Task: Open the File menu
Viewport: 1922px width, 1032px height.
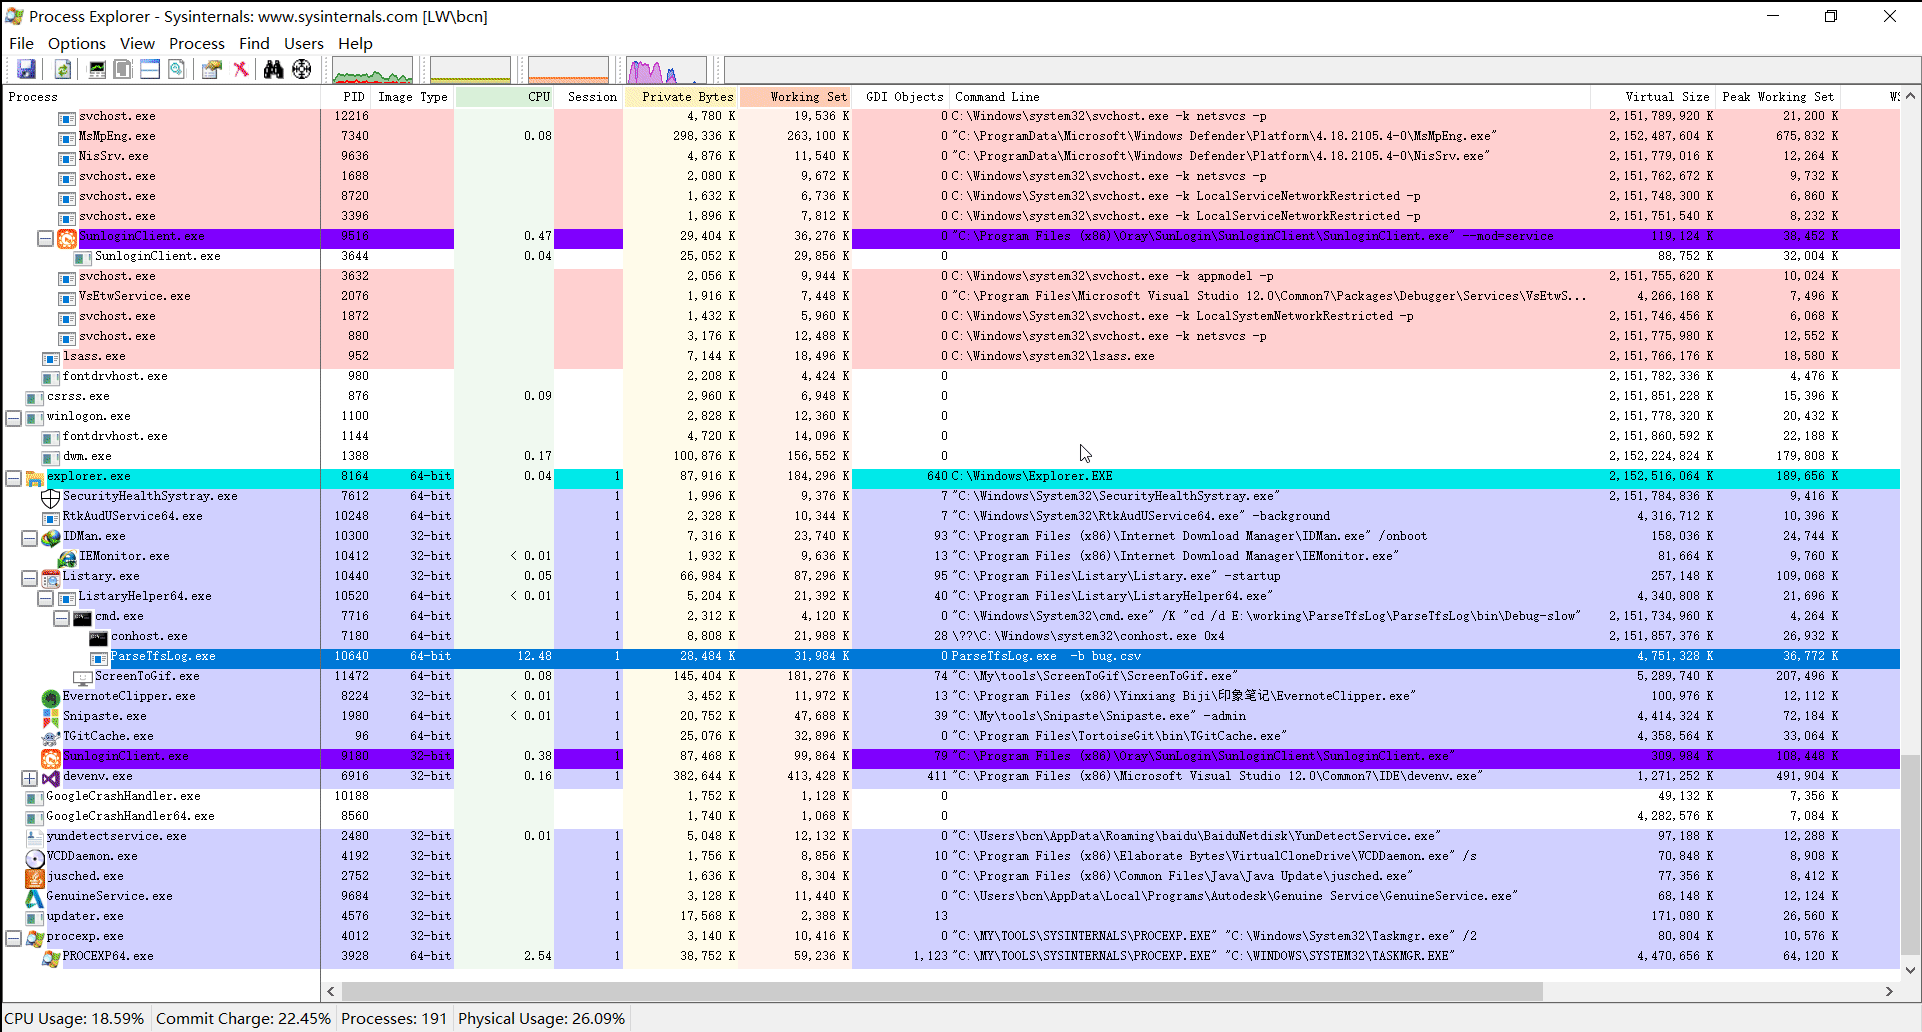Action: click(21, 43)
